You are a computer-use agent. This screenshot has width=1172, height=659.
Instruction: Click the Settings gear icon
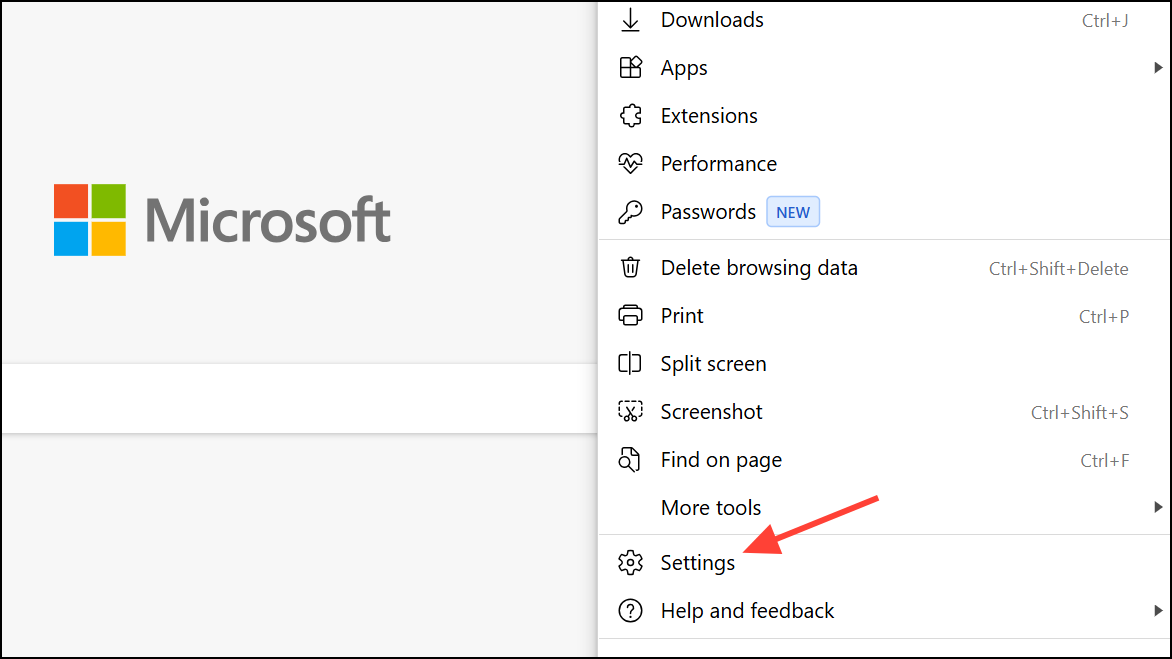pyautogui.click(x=630, y=563)
